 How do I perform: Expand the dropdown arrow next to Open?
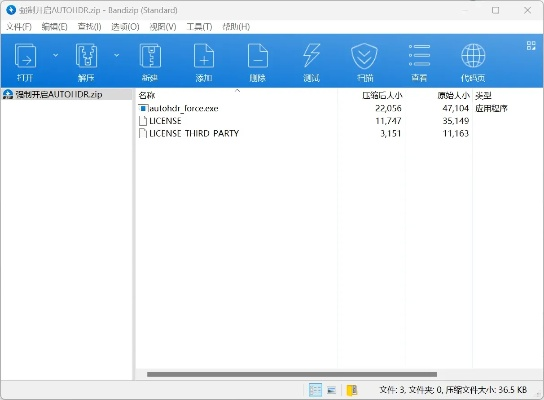(56, 55)
